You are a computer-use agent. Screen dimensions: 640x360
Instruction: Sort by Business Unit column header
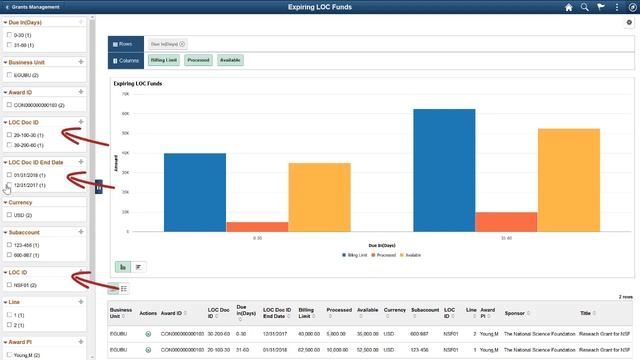[x=121, y=313]
